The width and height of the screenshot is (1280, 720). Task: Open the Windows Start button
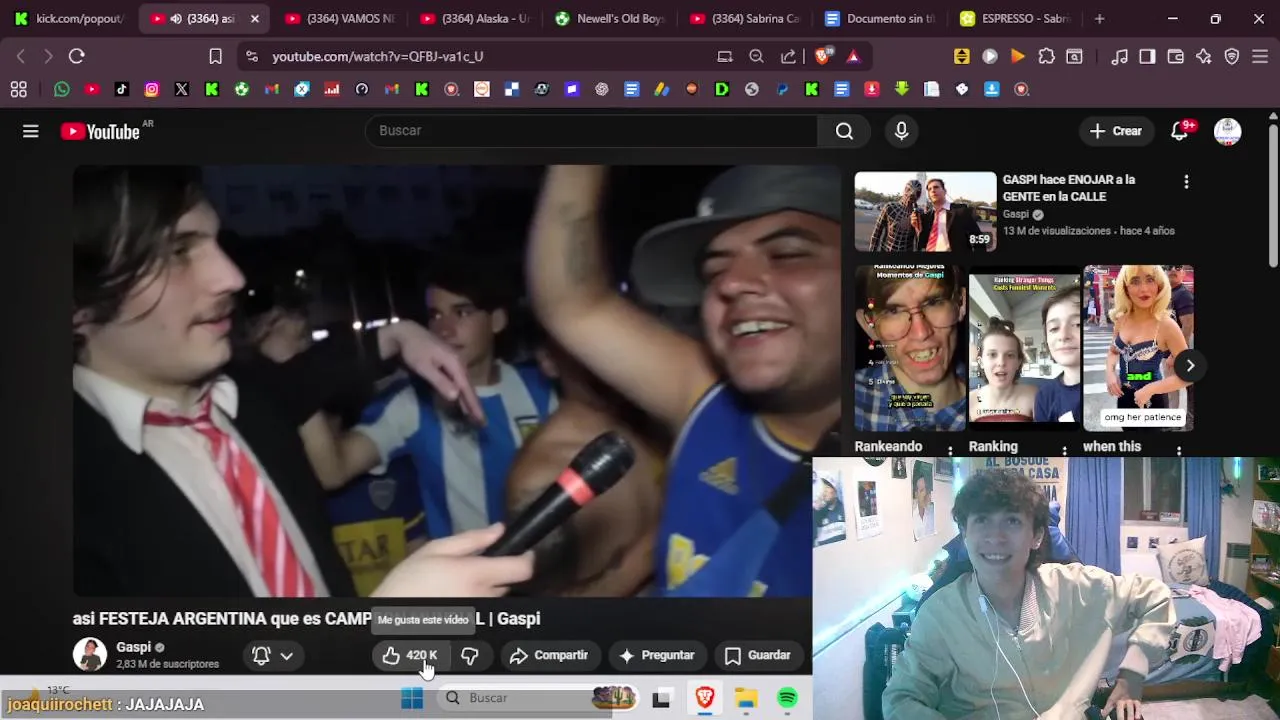tap(412, 698)
